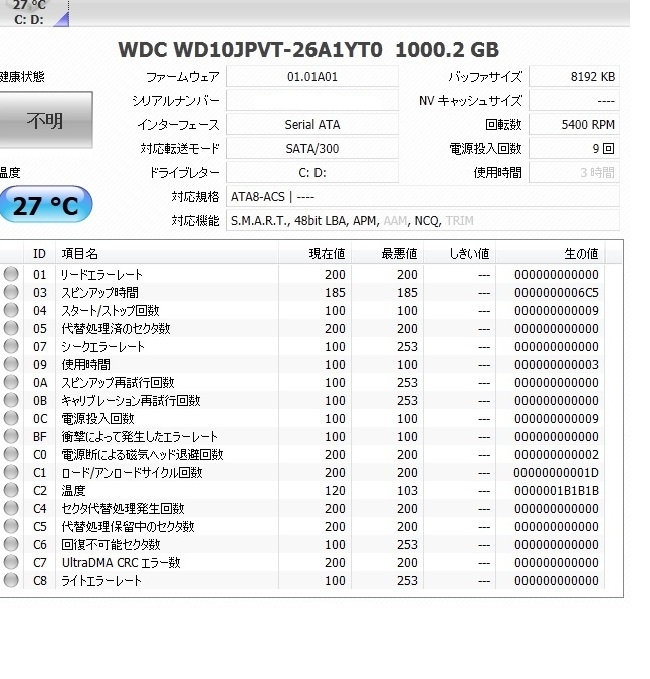The width and height of the screenshot is (650, 679).
Task: Click the status circle for attribute 0A
Action: point(11,382)
